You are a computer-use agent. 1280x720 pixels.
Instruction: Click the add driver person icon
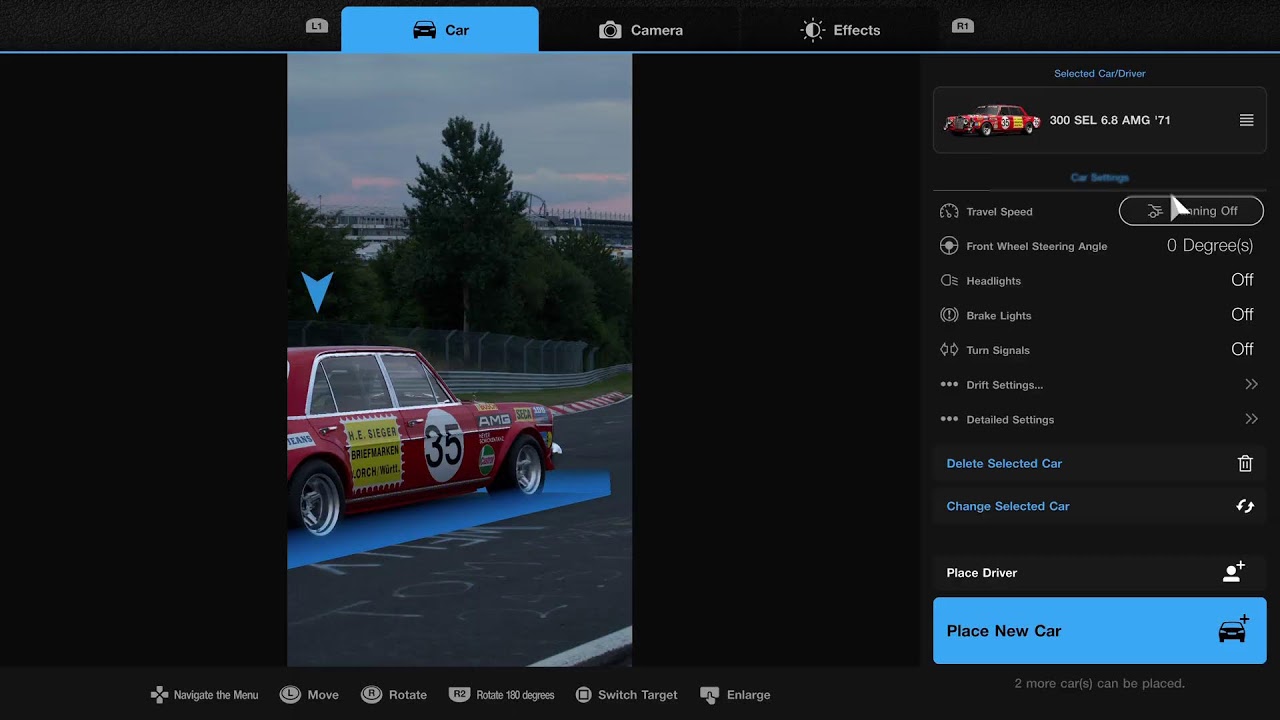[1233, 571]
